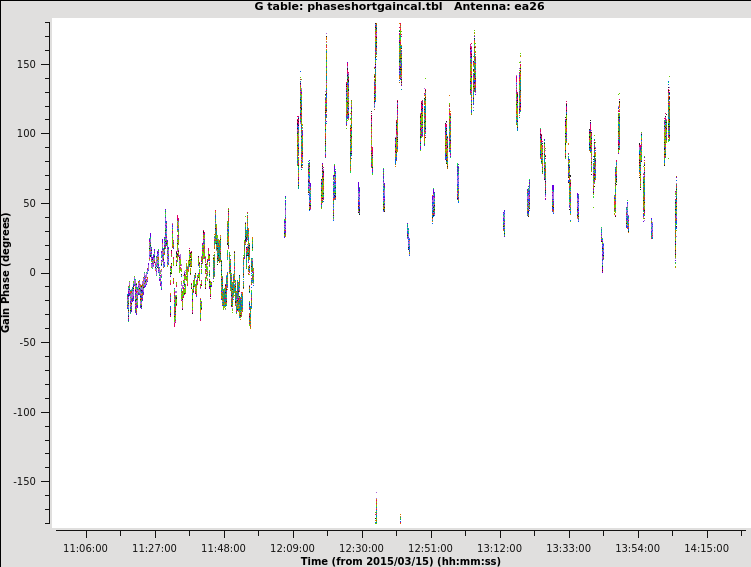The height and width of the screenshot is (567, 751).
Task: Click the 13:12:00 time tick label
Action: click(499, 548)
